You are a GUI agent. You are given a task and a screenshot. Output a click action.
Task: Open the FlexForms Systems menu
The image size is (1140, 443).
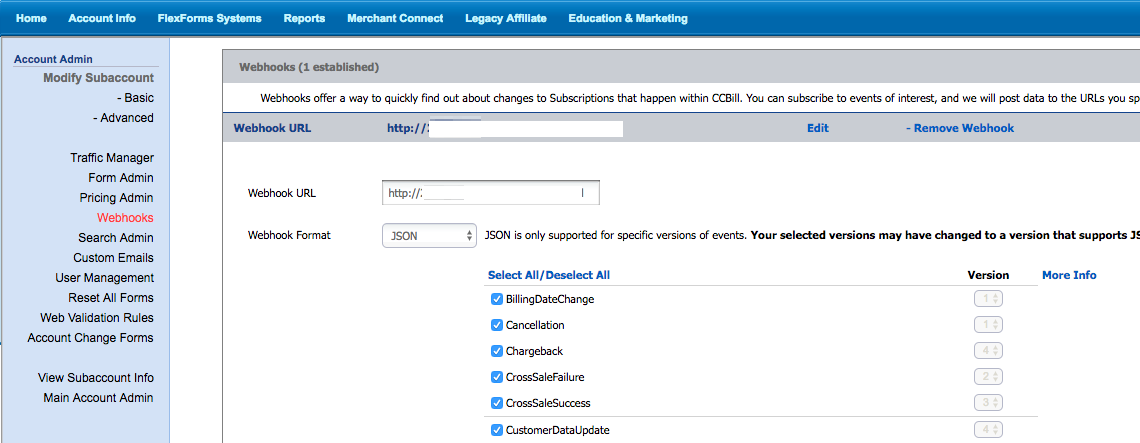click(209, 18)
